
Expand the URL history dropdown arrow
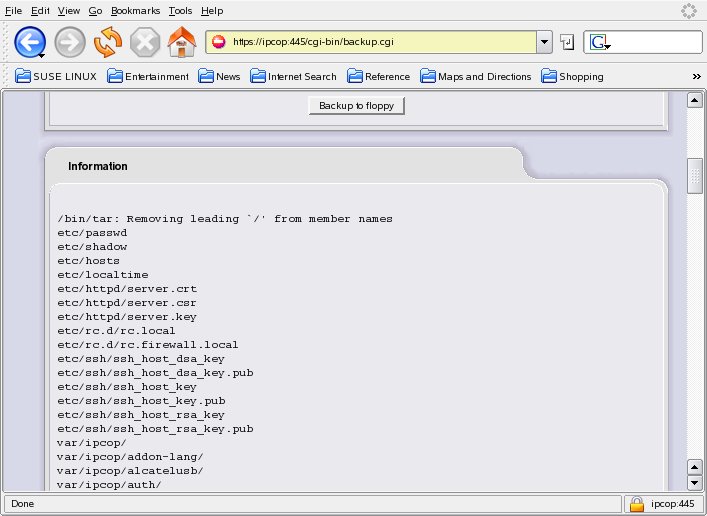[544, 42]
